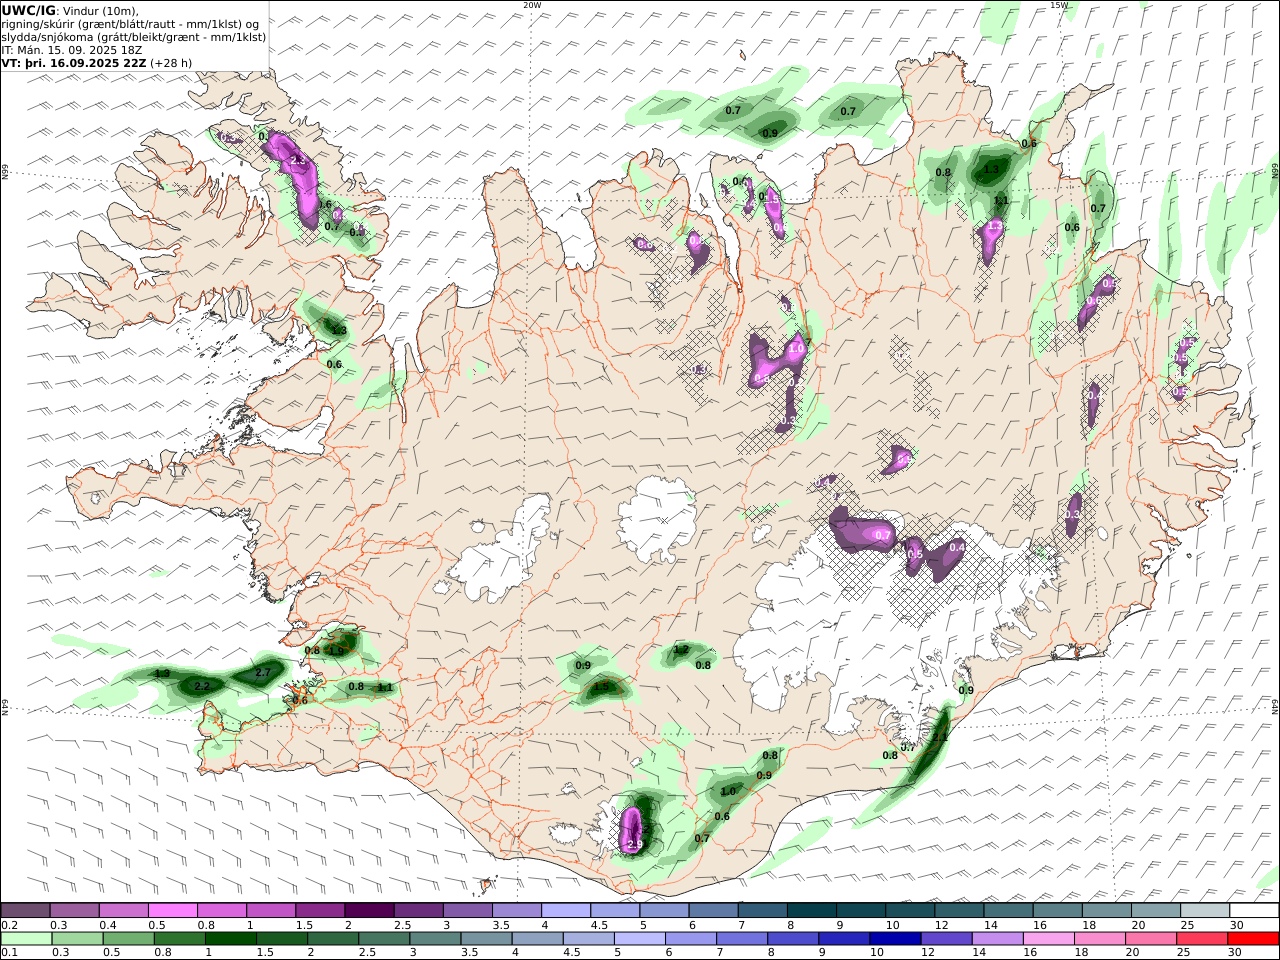Pick the white 30 swatch in top legend row
This screenshot has height=960, width=1280.
pyautogui.click(x=1254, y=910)
